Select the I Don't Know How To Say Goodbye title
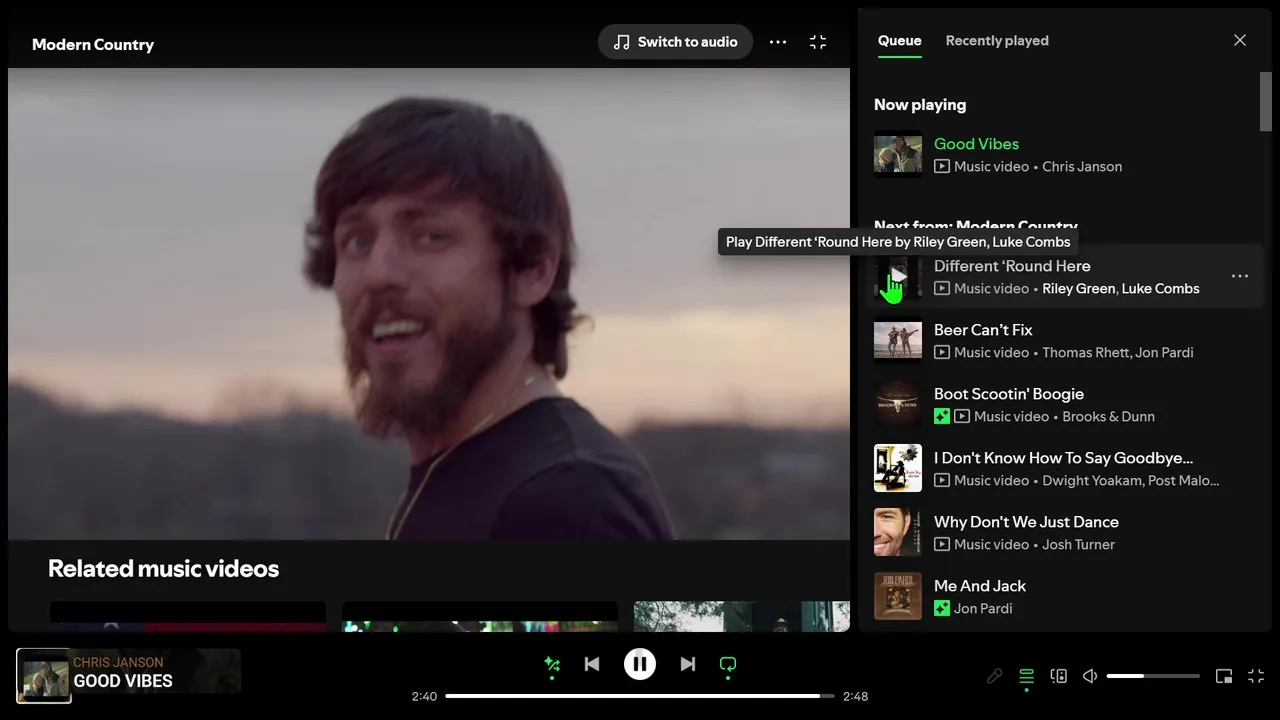 tap(1063, 458)
